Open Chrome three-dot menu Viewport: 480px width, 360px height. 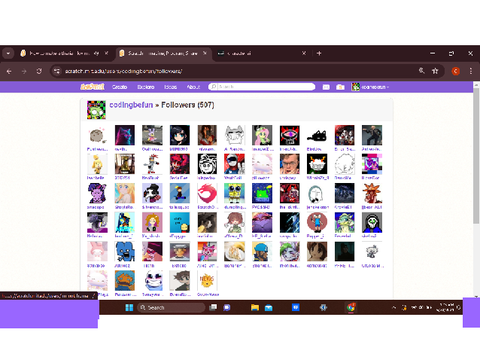pos(471,71)
